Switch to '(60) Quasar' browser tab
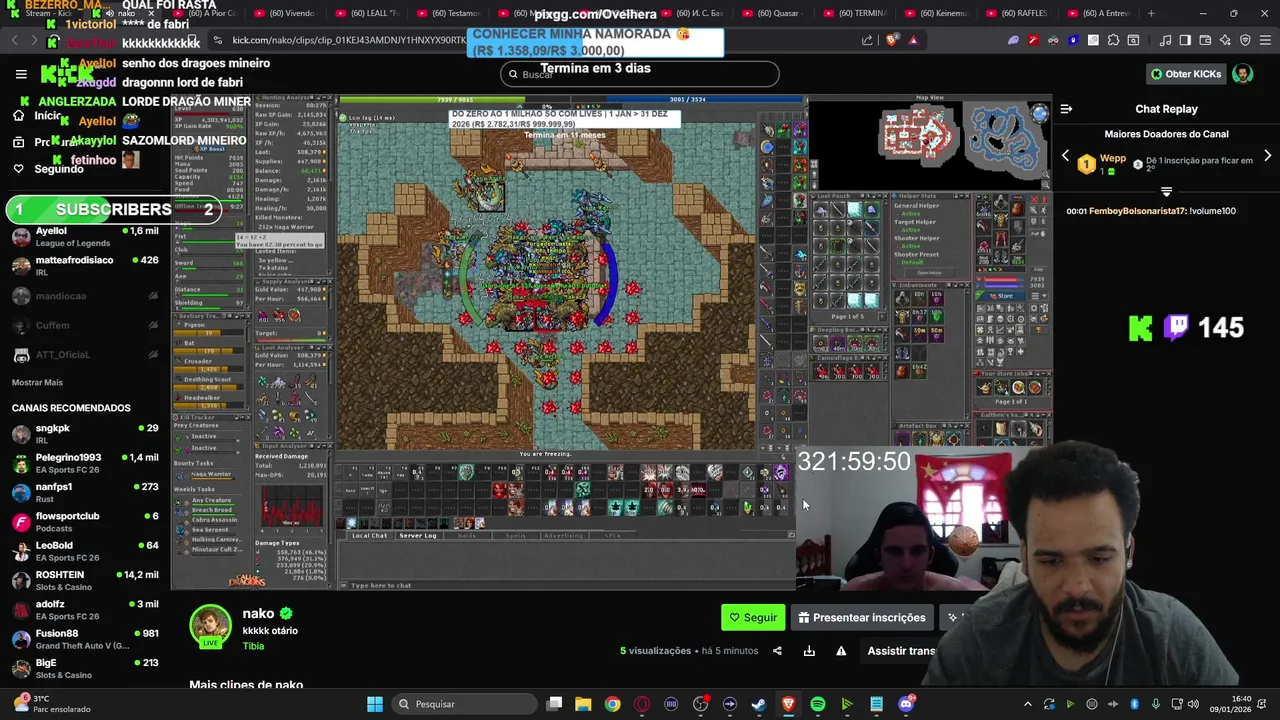The width and height of the screenshot is (1280, 720). point(771,13)
